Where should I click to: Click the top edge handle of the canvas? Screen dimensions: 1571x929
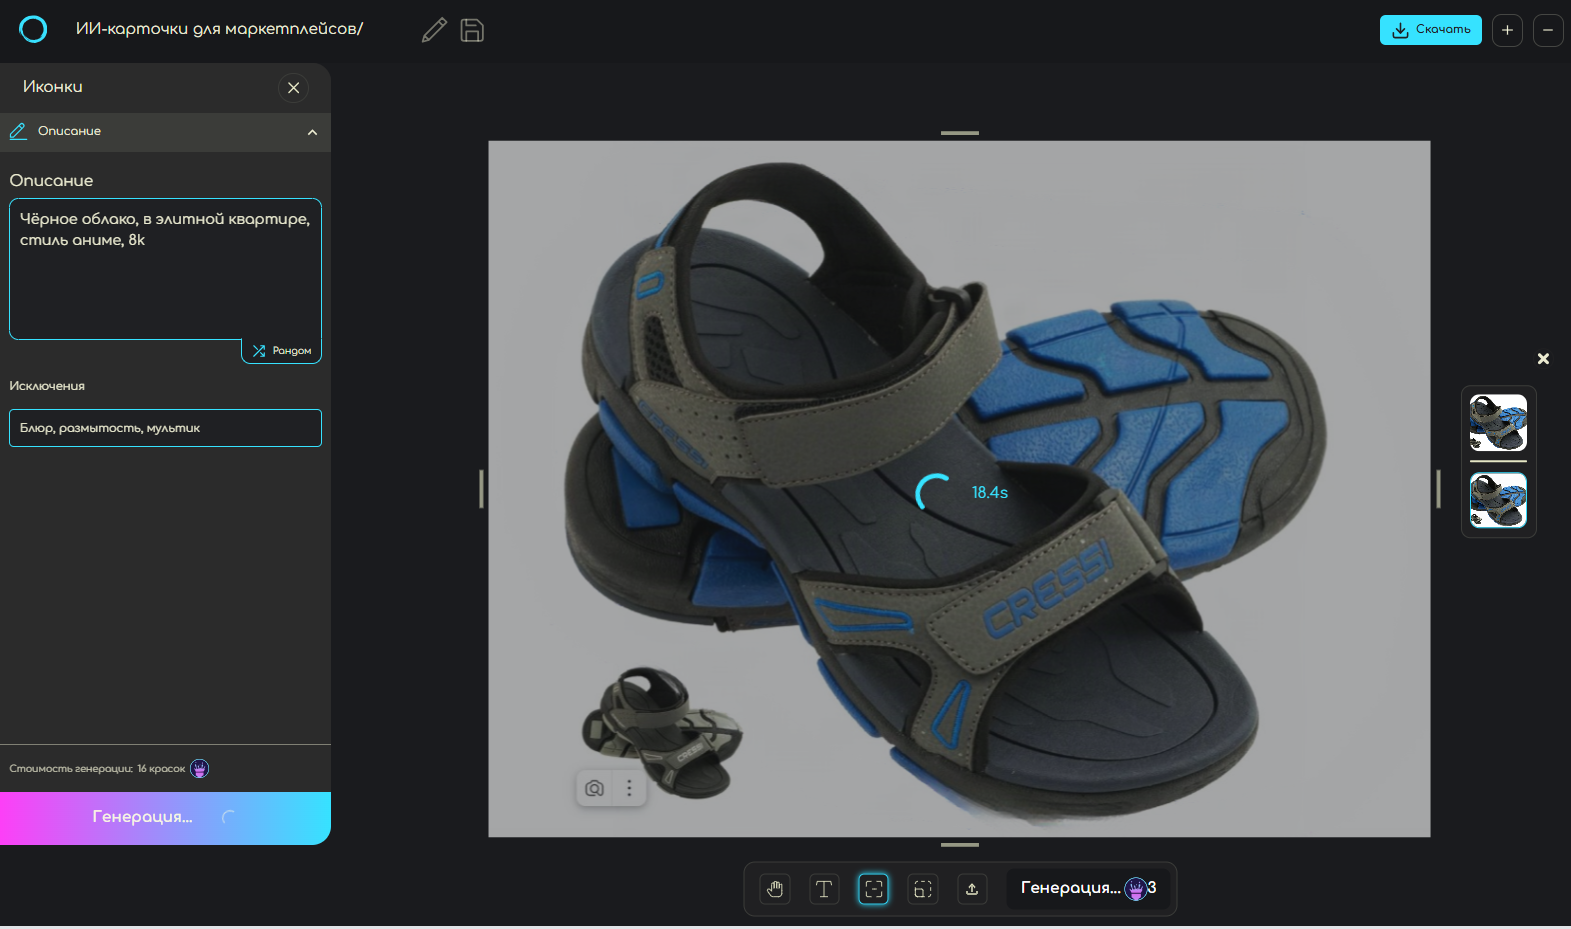tap(960, 133)
